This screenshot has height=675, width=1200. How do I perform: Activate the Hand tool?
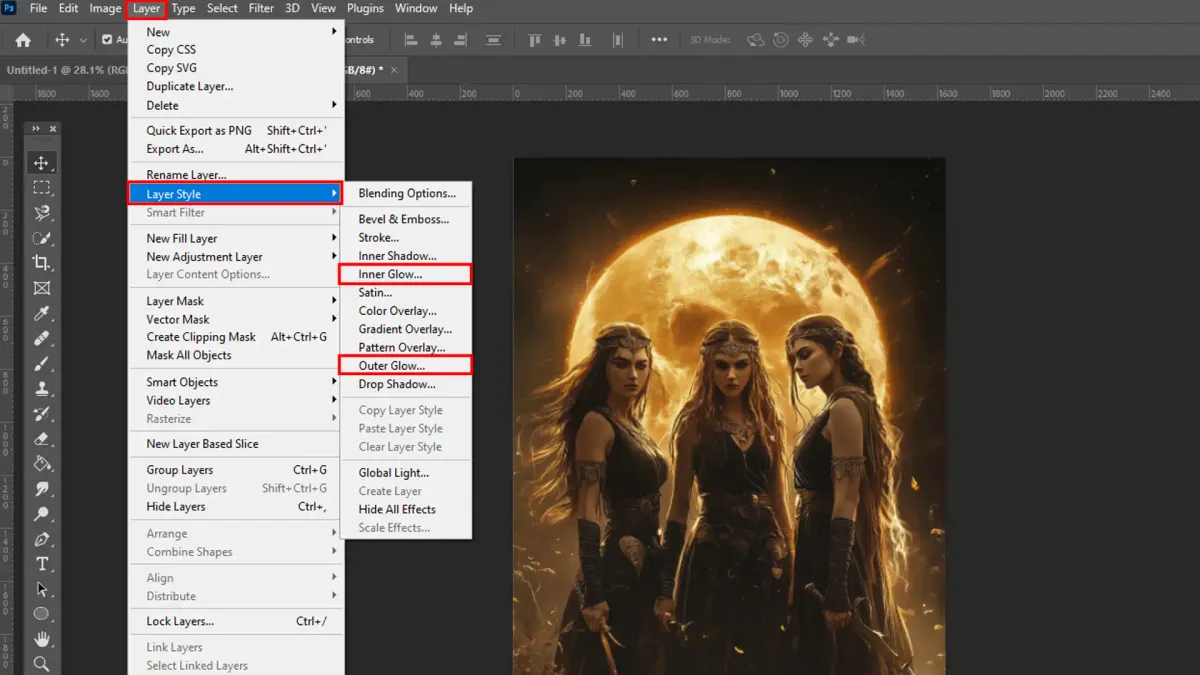(42, 639)
